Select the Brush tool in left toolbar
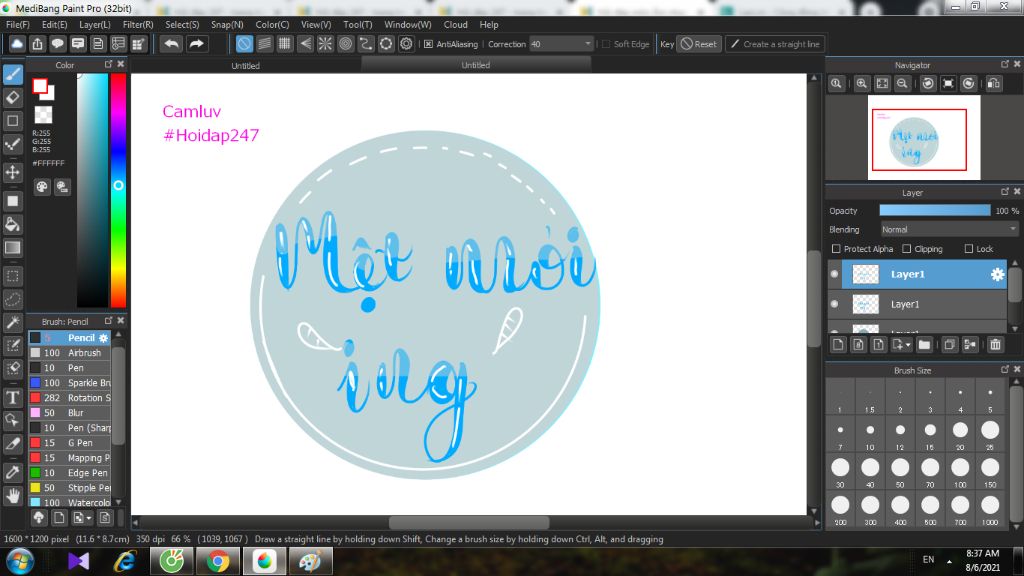The height and width of the screenshot is (576, 1024). pyautogui.click(x=12, y=74)
